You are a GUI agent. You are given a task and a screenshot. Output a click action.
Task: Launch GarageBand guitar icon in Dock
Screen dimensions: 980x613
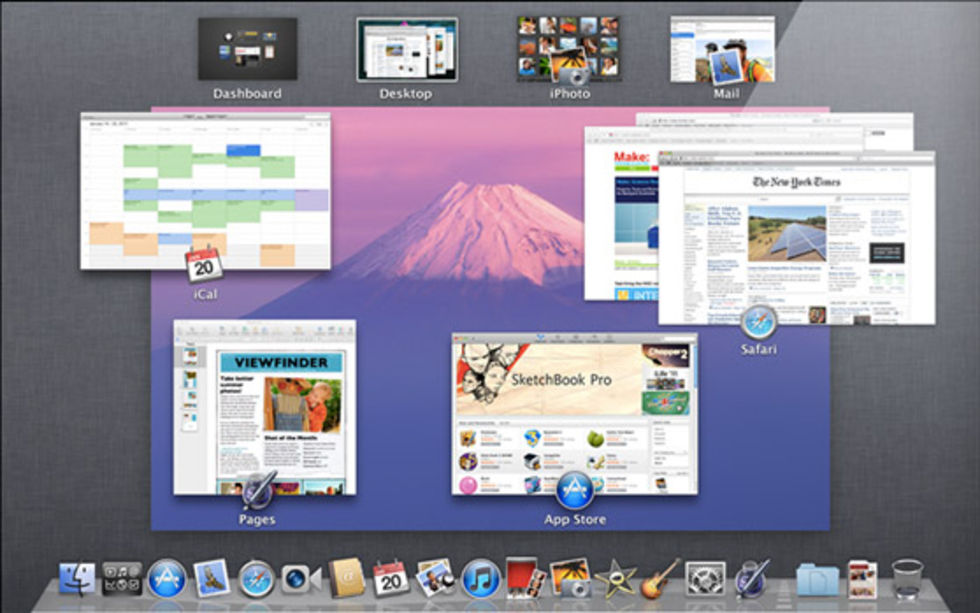point(659,579)
